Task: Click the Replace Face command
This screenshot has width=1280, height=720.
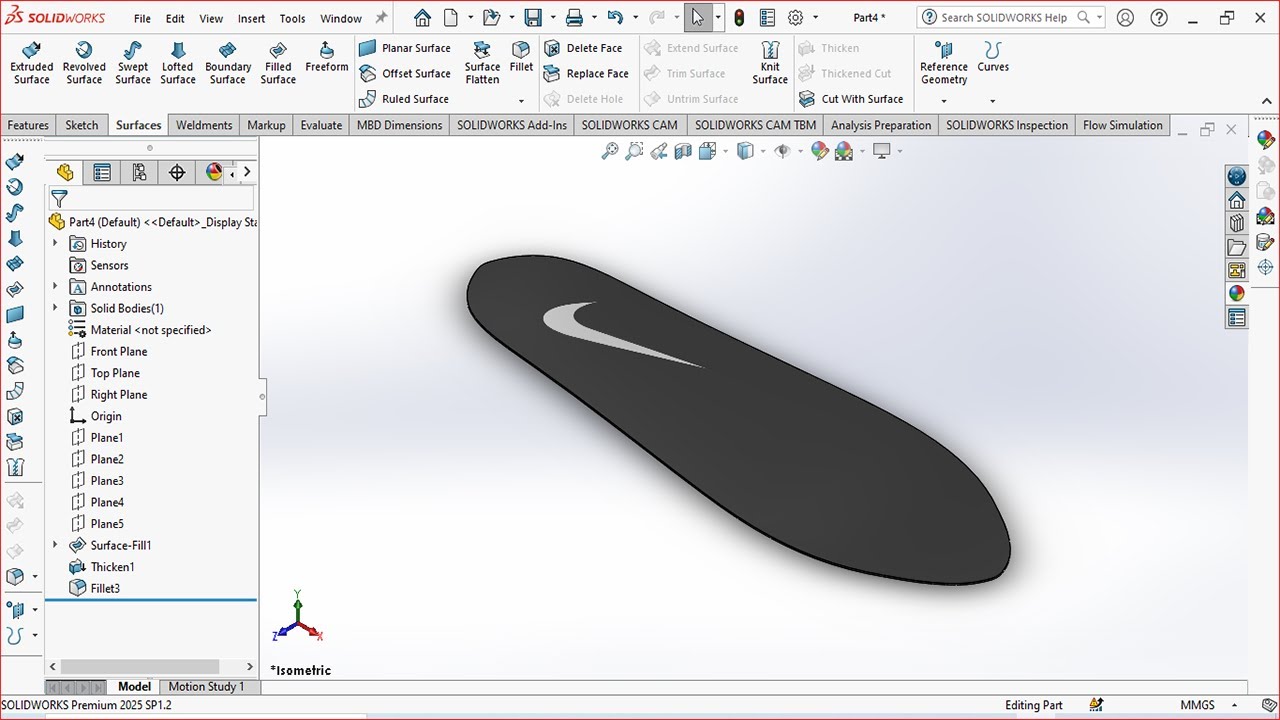Action: 586,74
